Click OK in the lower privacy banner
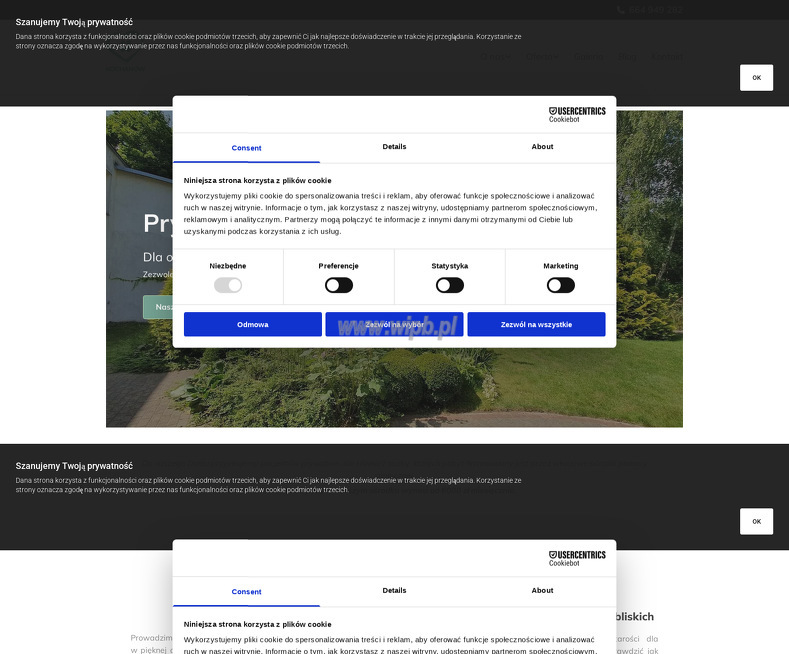The height and width of the screenshot is (654, 789). [x=756, y=521]
